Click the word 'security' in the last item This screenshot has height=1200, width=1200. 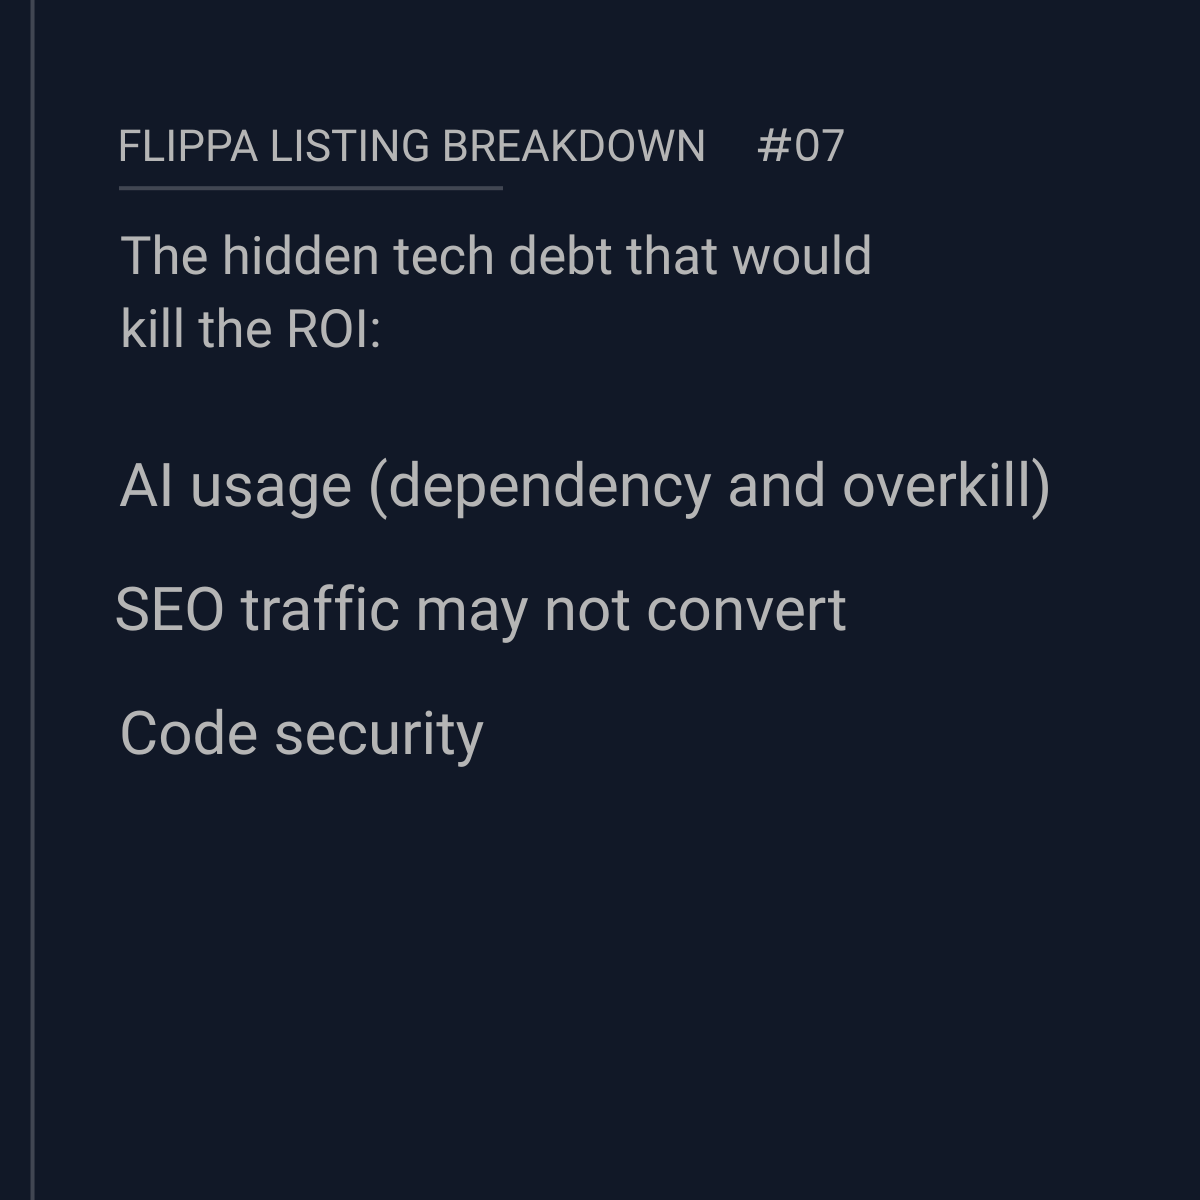tap(378, 734)
